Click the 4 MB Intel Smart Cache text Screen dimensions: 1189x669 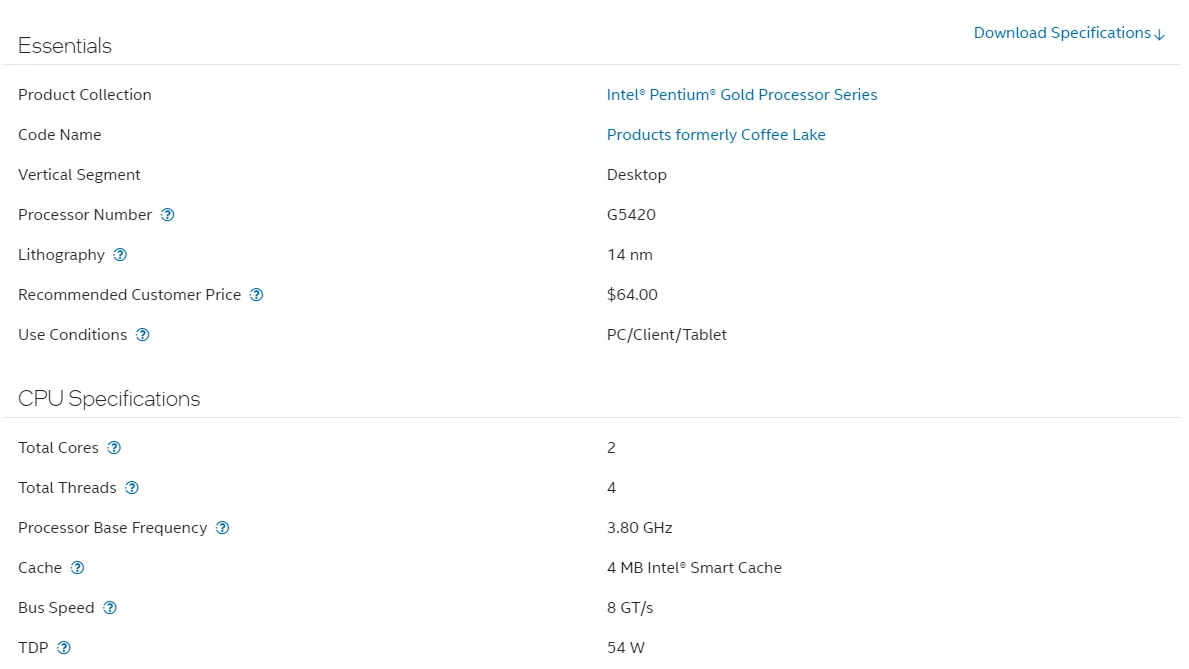click(x=694, y=568)
